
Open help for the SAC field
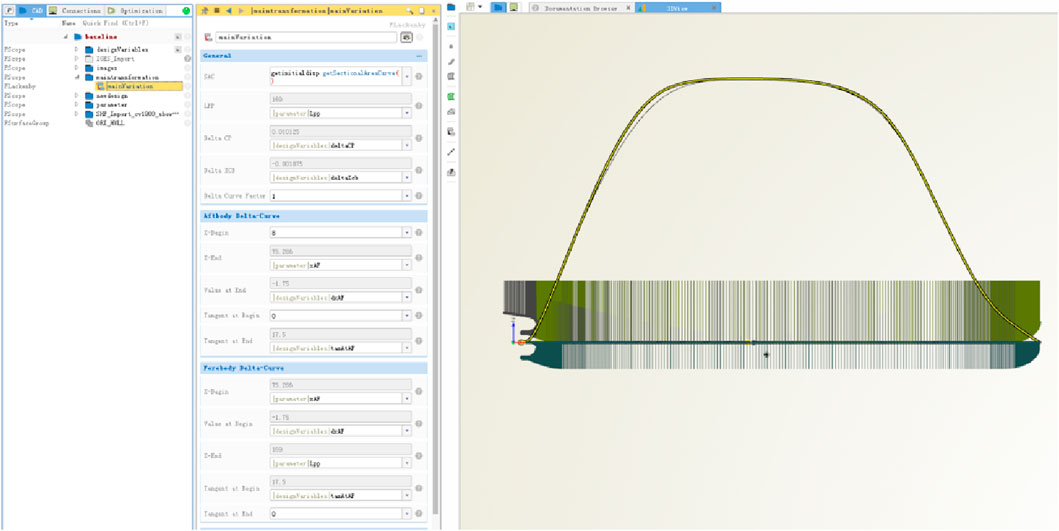(x=419, y=76)
